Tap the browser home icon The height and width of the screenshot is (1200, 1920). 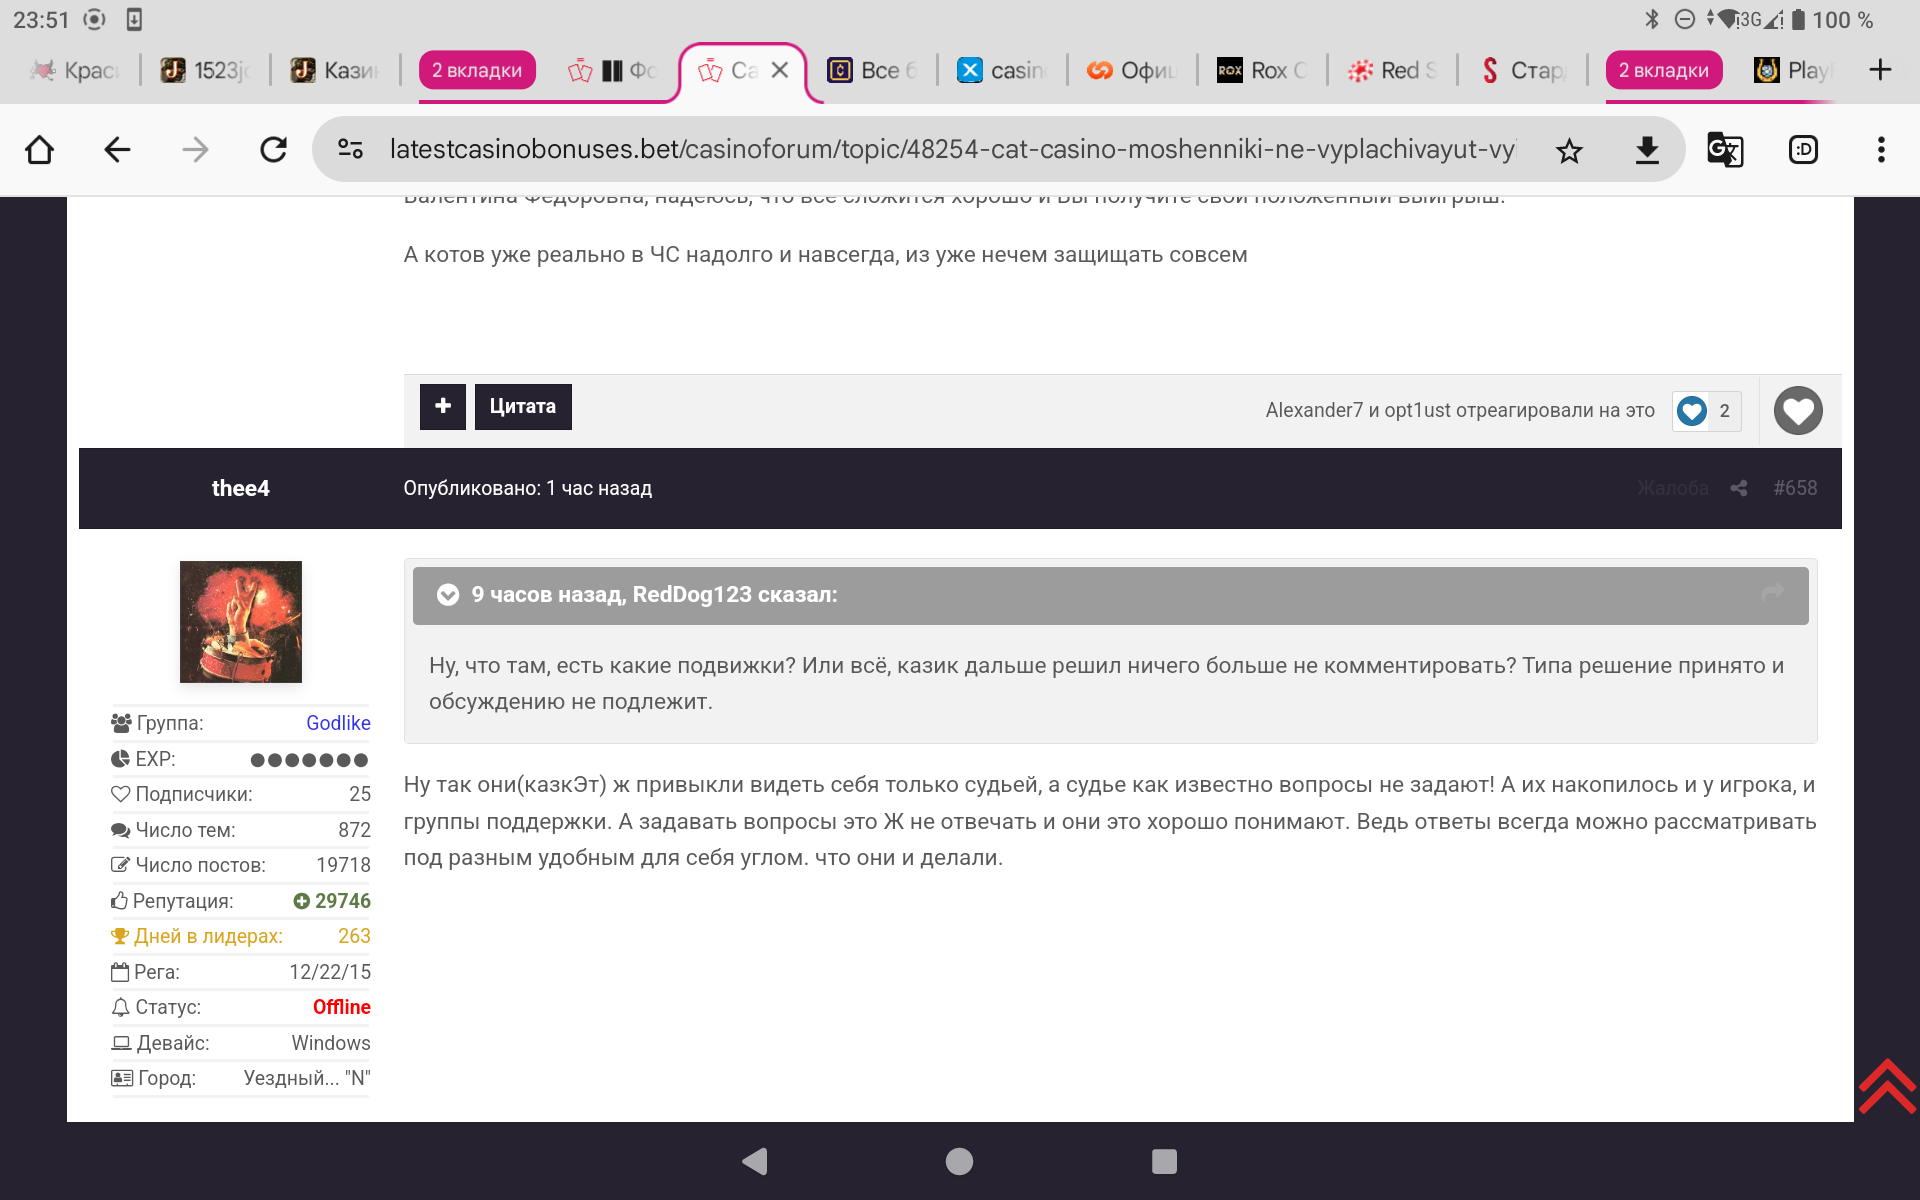tap(40, 150)
